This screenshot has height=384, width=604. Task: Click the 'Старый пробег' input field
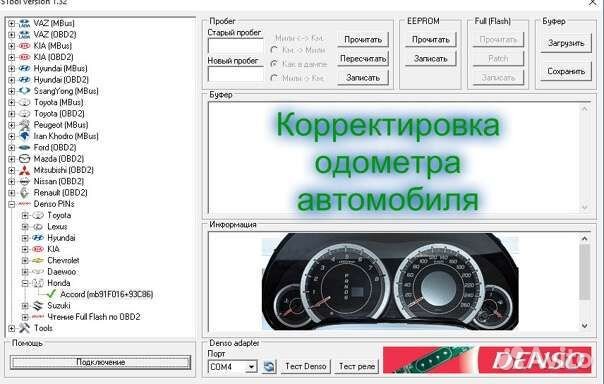pyautogui.click(x=235, y=46)
